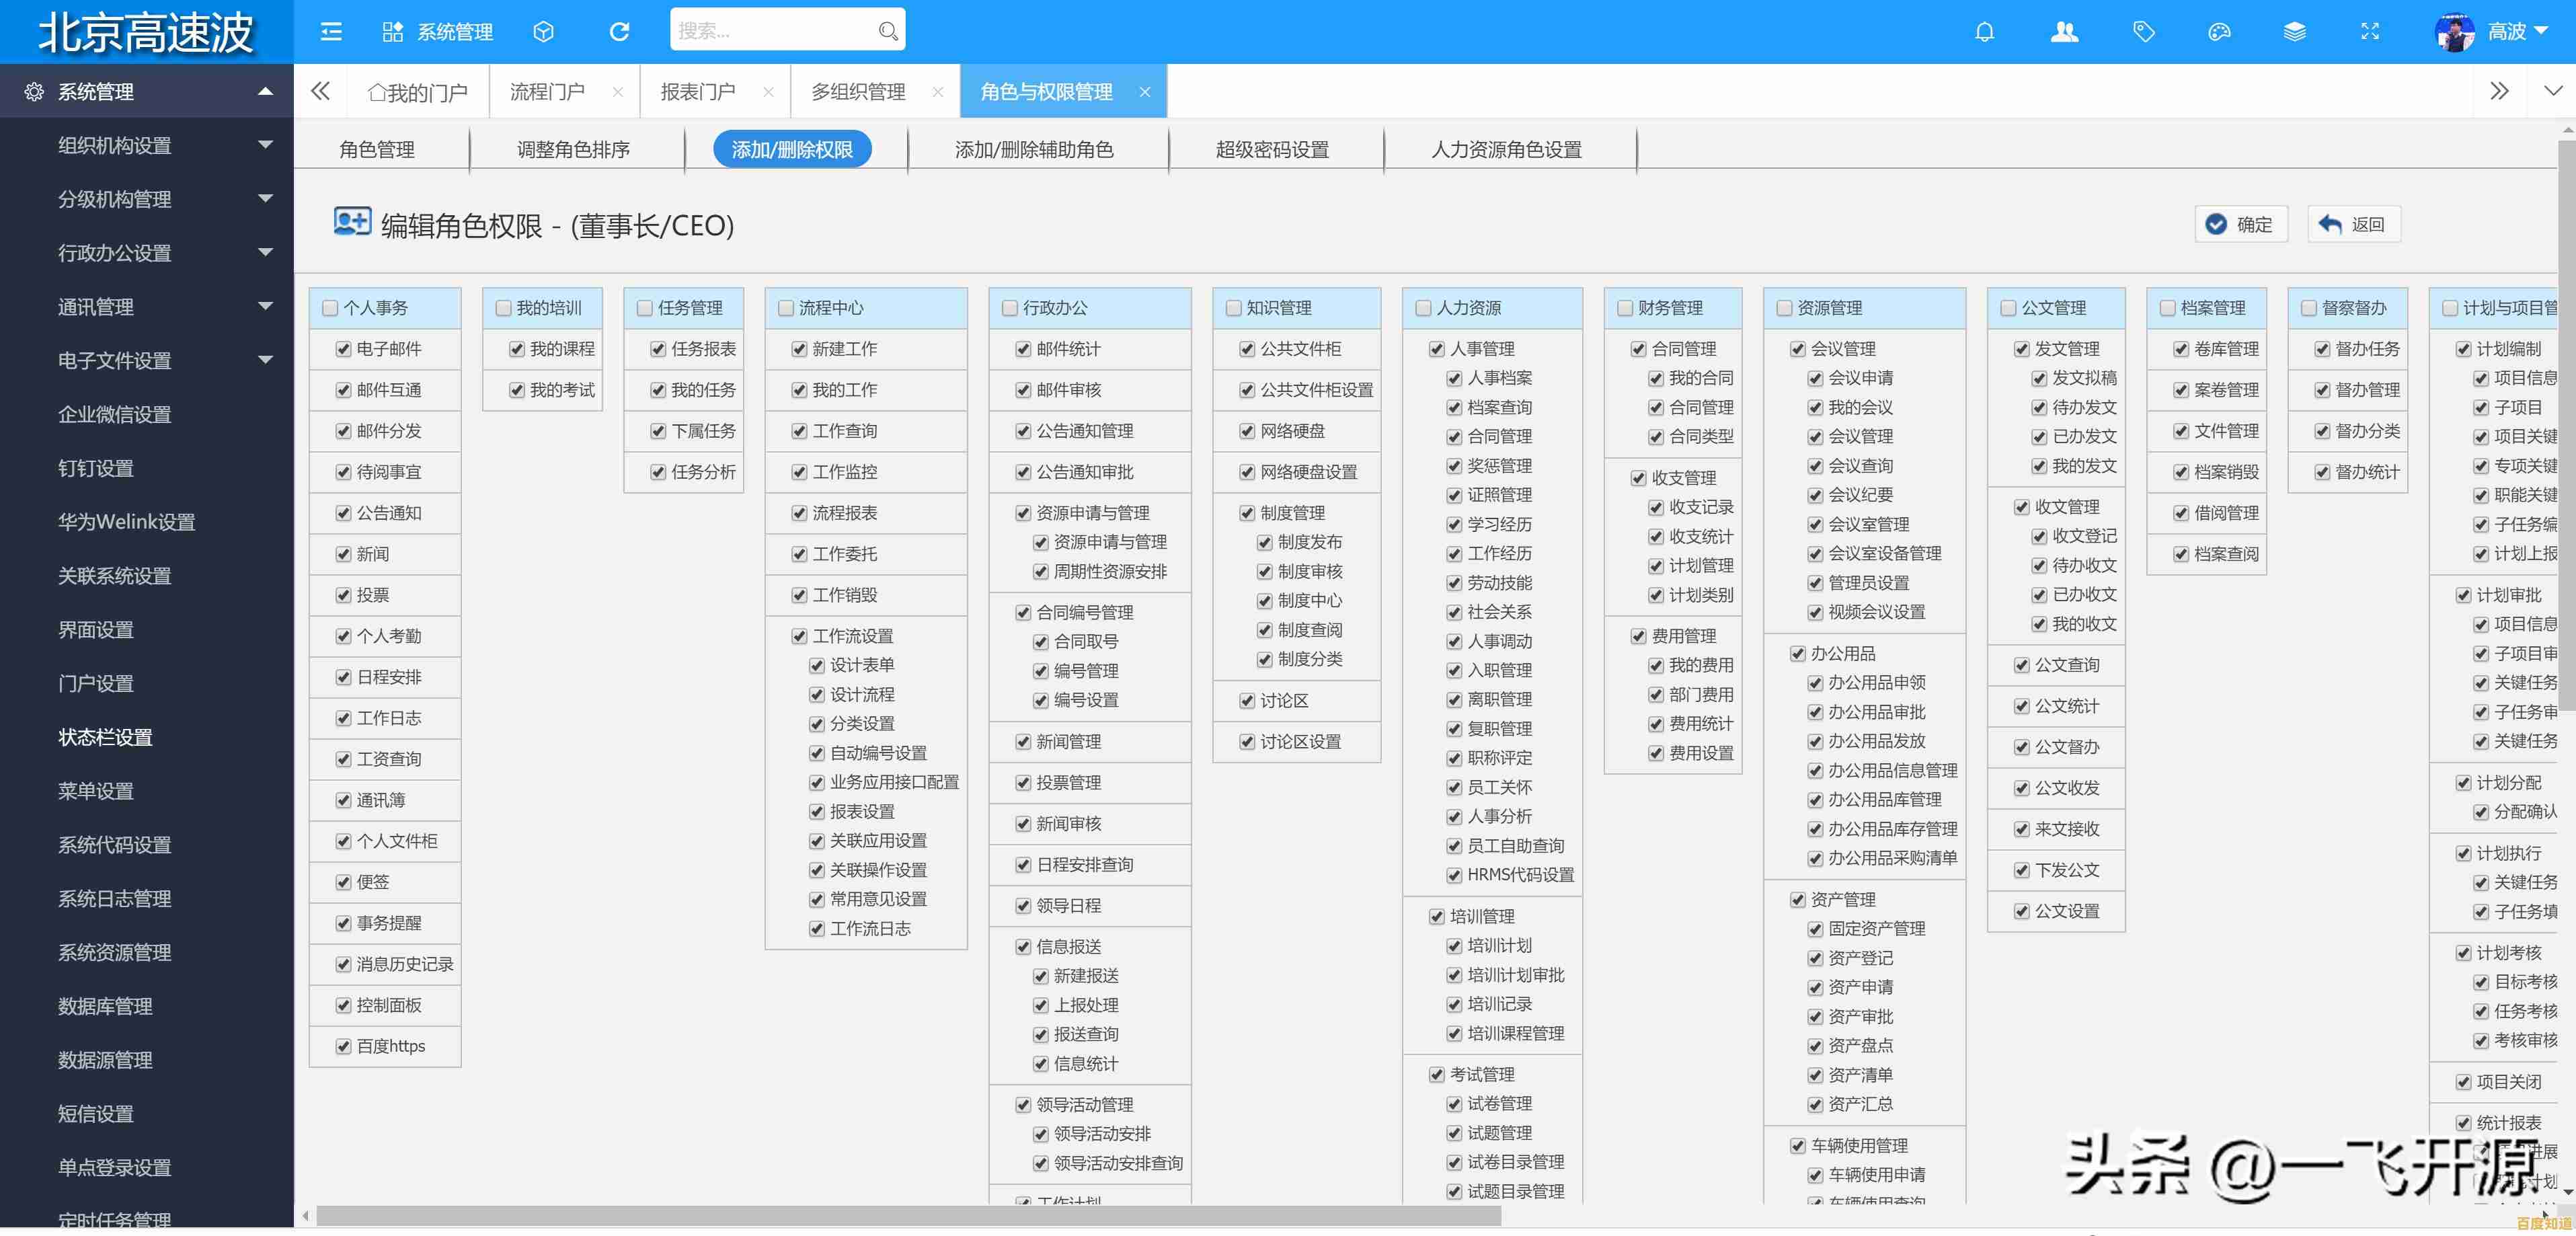Uncheck the 电子邮件 checkbox
The height and width of the screenshot is (1236, 2576).
343,349
